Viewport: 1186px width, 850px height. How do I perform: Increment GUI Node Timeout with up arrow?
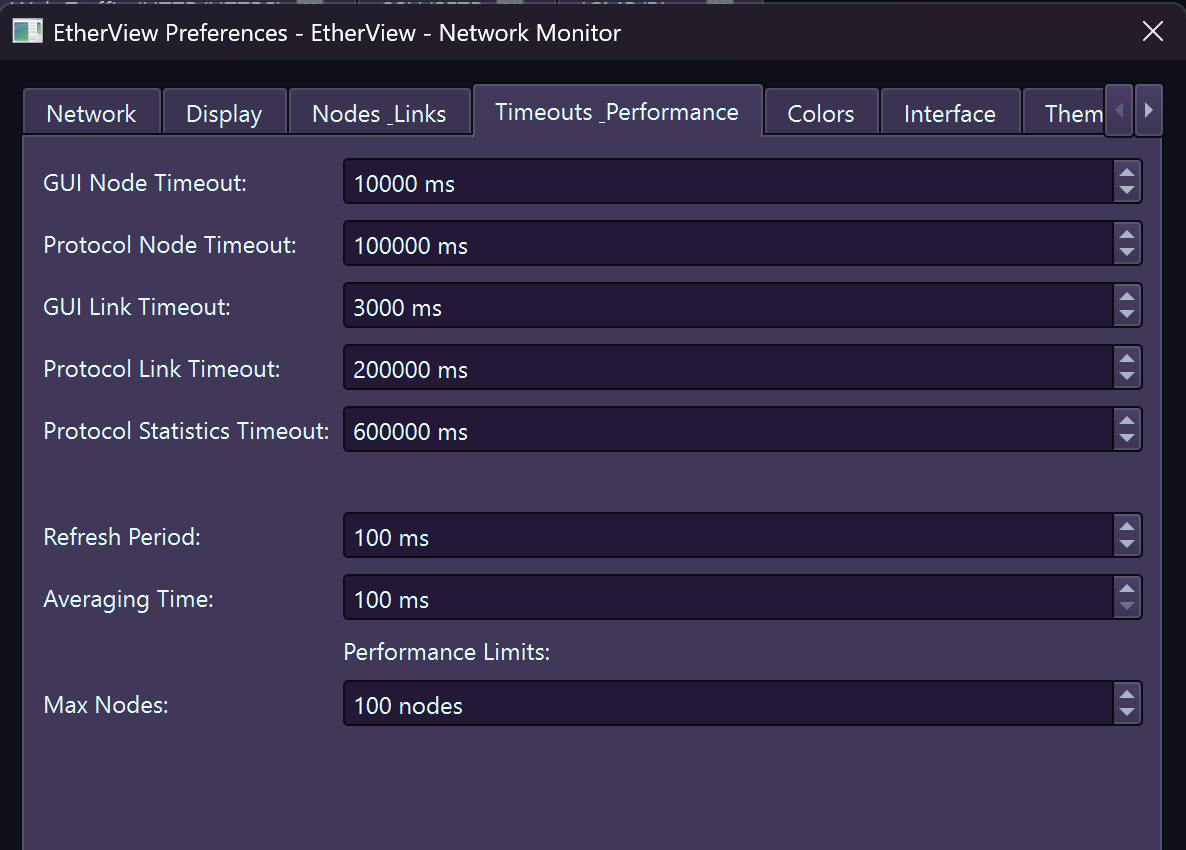pos(1129,173)
